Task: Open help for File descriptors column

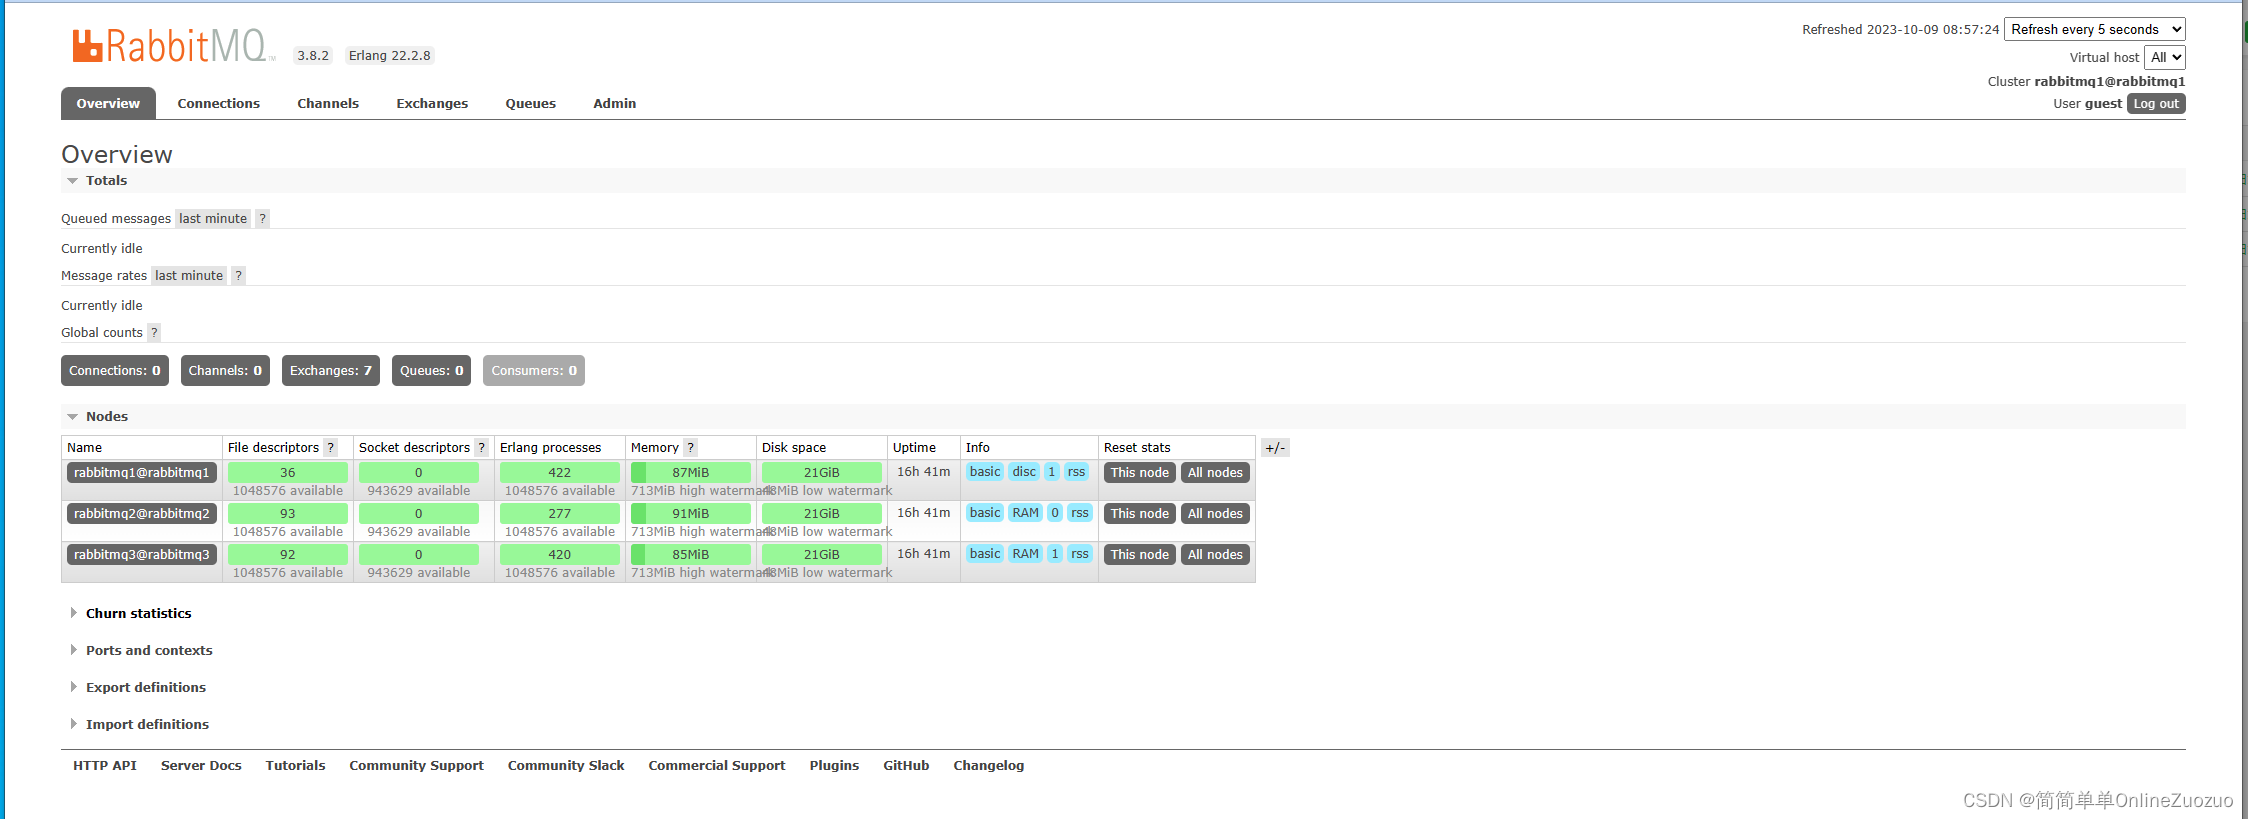Action: [x=330, y=447]
